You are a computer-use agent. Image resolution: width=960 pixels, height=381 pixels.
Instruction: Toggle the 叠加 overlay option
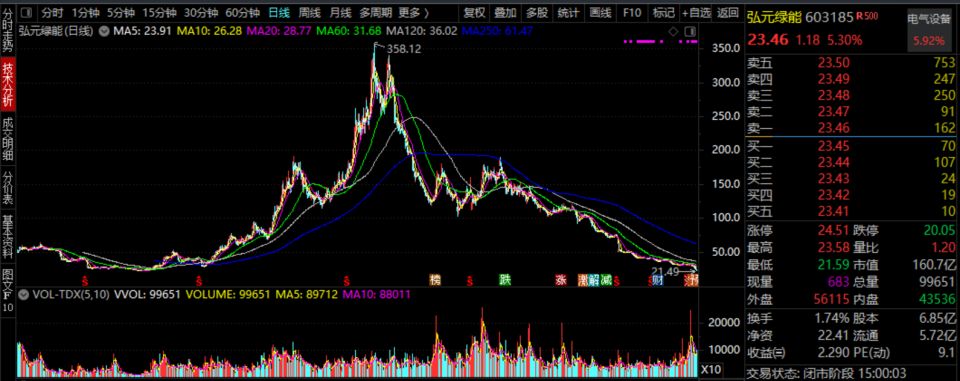point(505,12)
